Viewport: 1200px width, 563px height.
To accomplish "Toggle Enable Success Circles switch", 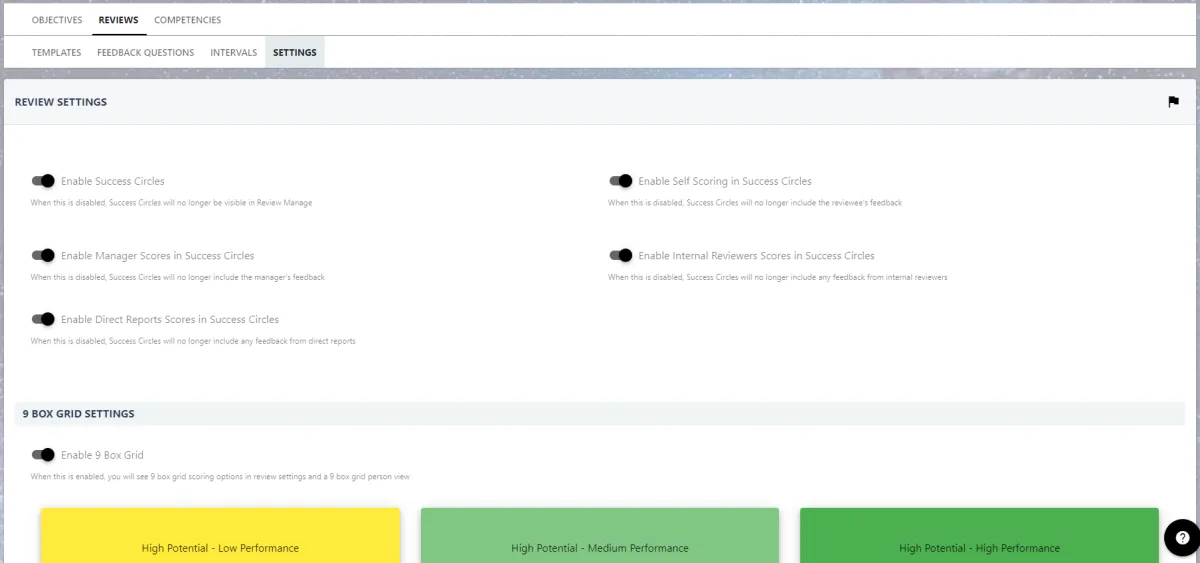I will [43, 181].
